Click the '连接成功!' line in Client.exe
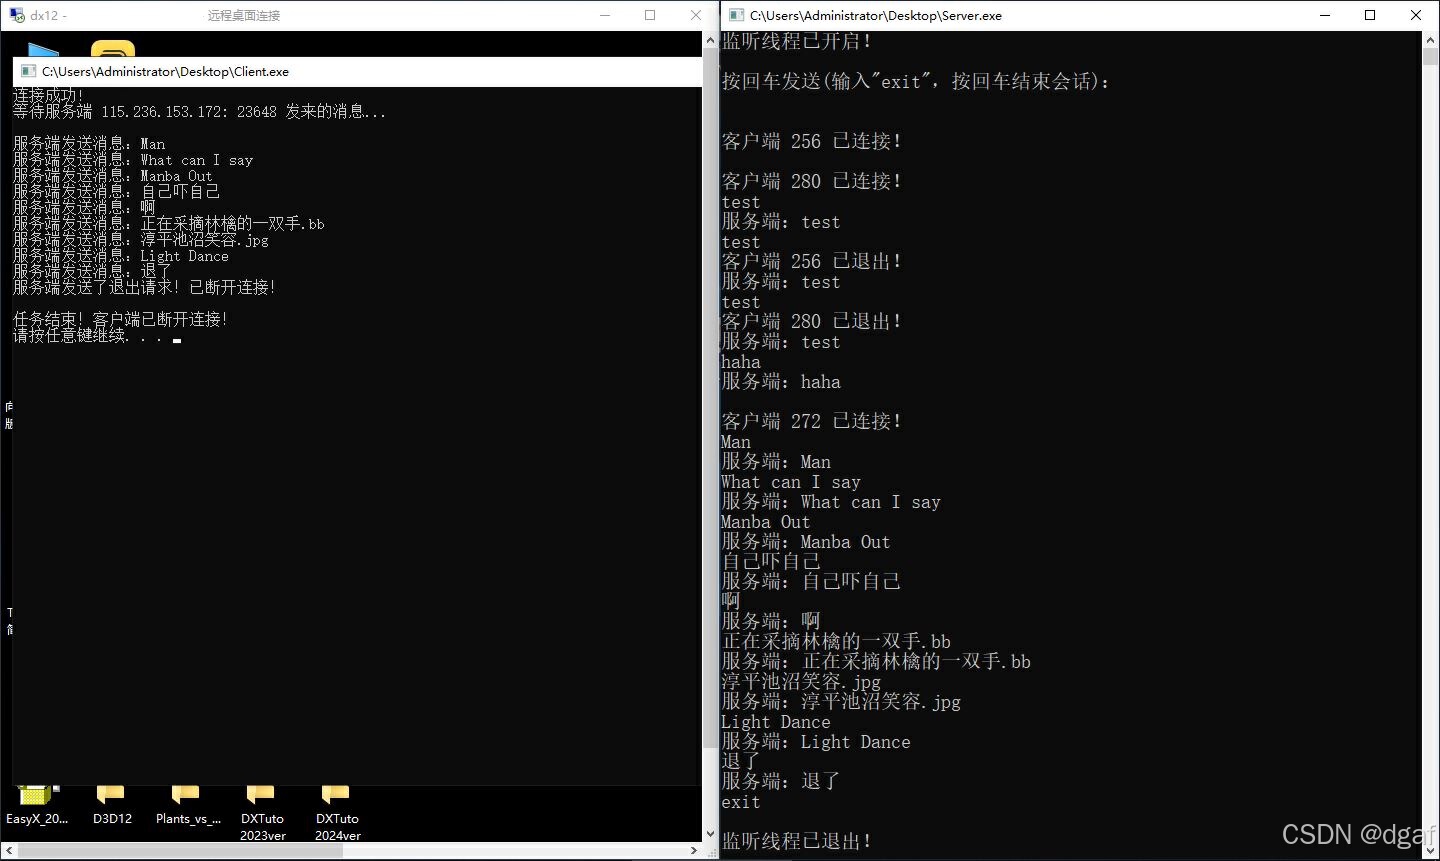This screenshot has width=1440, height=861. tap(48, 95)
